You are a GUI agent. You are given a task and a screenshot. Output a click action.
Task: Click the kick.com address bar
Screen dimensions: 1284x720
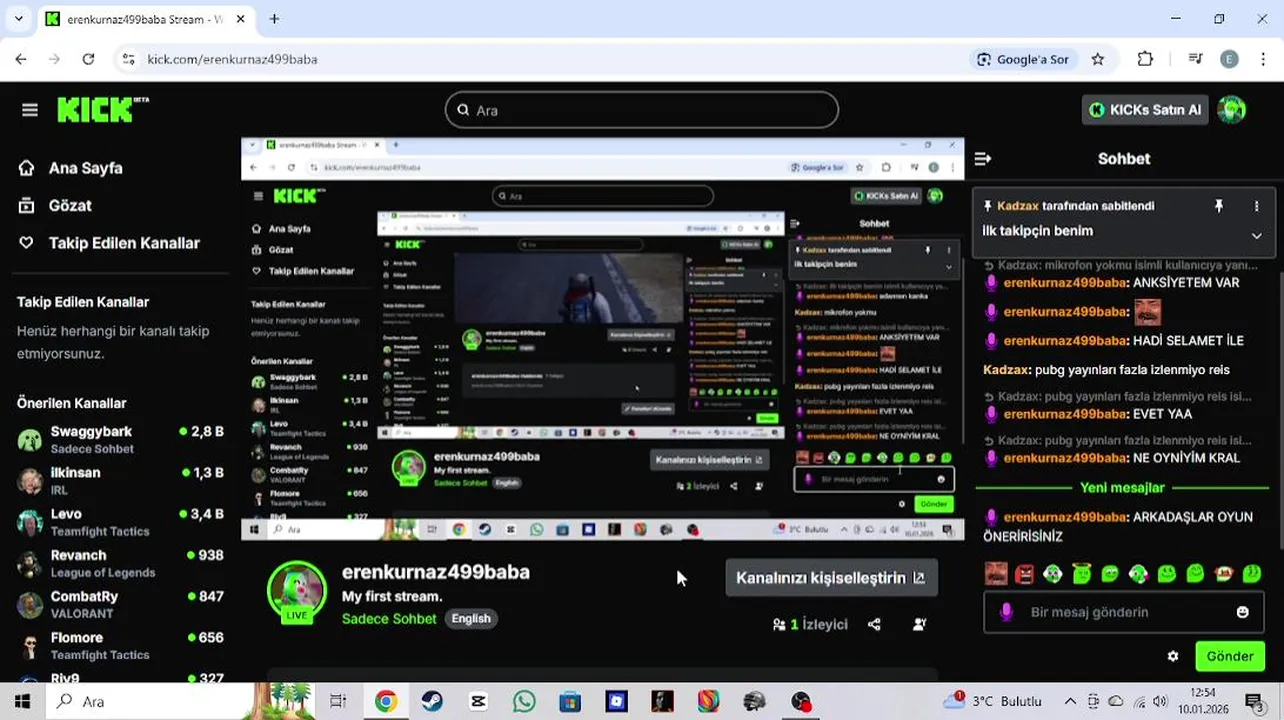[540, 59]
